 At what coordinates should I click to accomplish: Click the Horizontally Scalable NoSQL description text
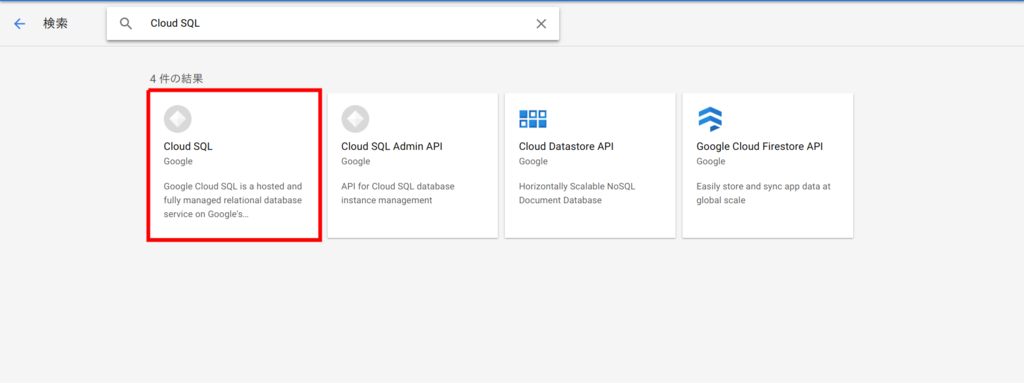(577, 193)
